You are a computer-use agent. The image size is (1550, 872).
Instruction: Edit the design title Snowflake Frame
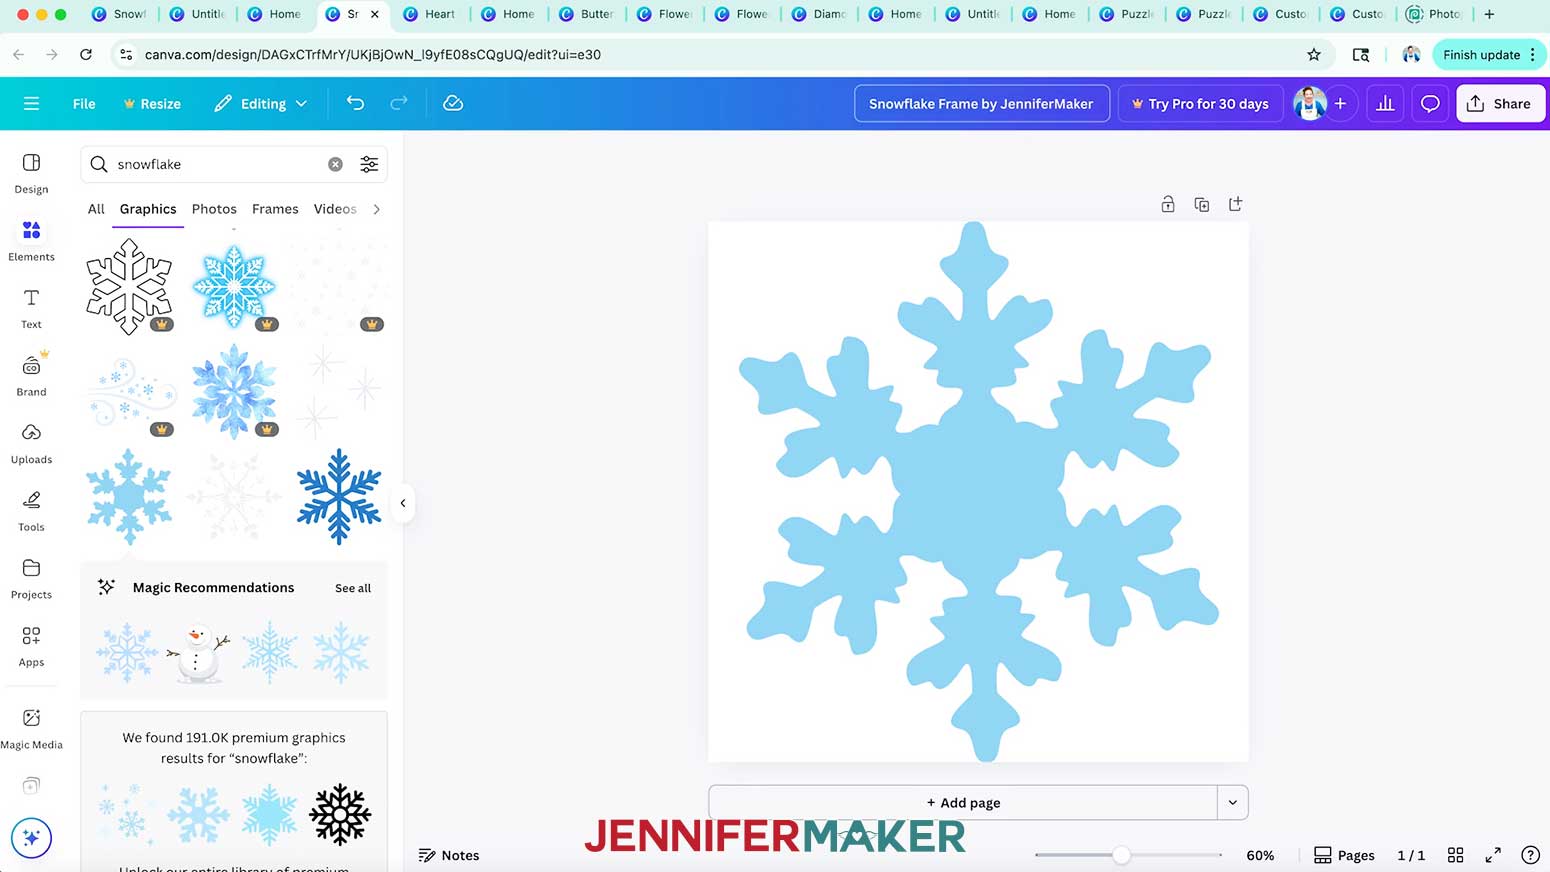coord(981,103)
